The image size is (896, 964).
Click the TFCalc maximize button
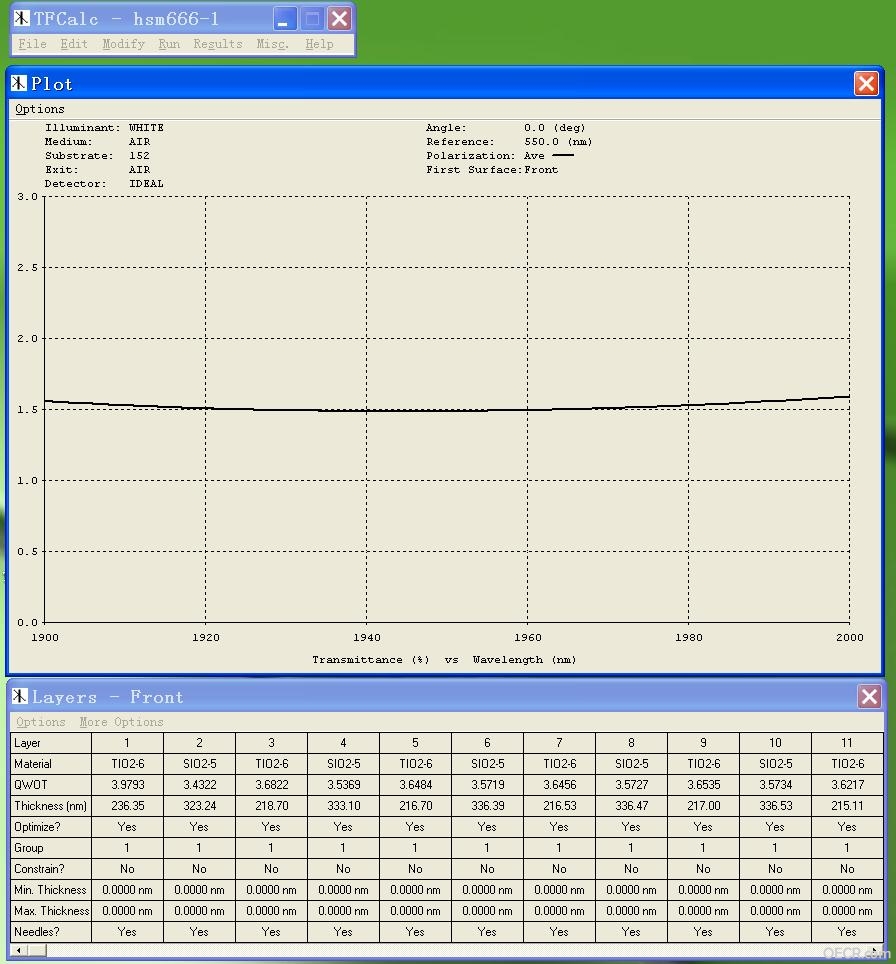[x=312, y=18]
